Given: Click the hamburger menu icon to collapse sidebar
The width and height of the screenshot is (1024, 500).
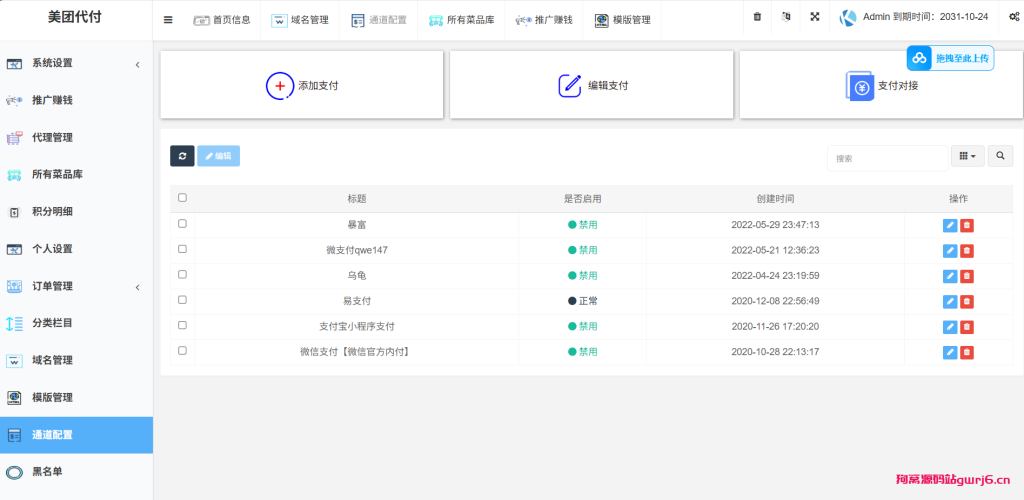Looking at the screenshot, I should (168, 19).
